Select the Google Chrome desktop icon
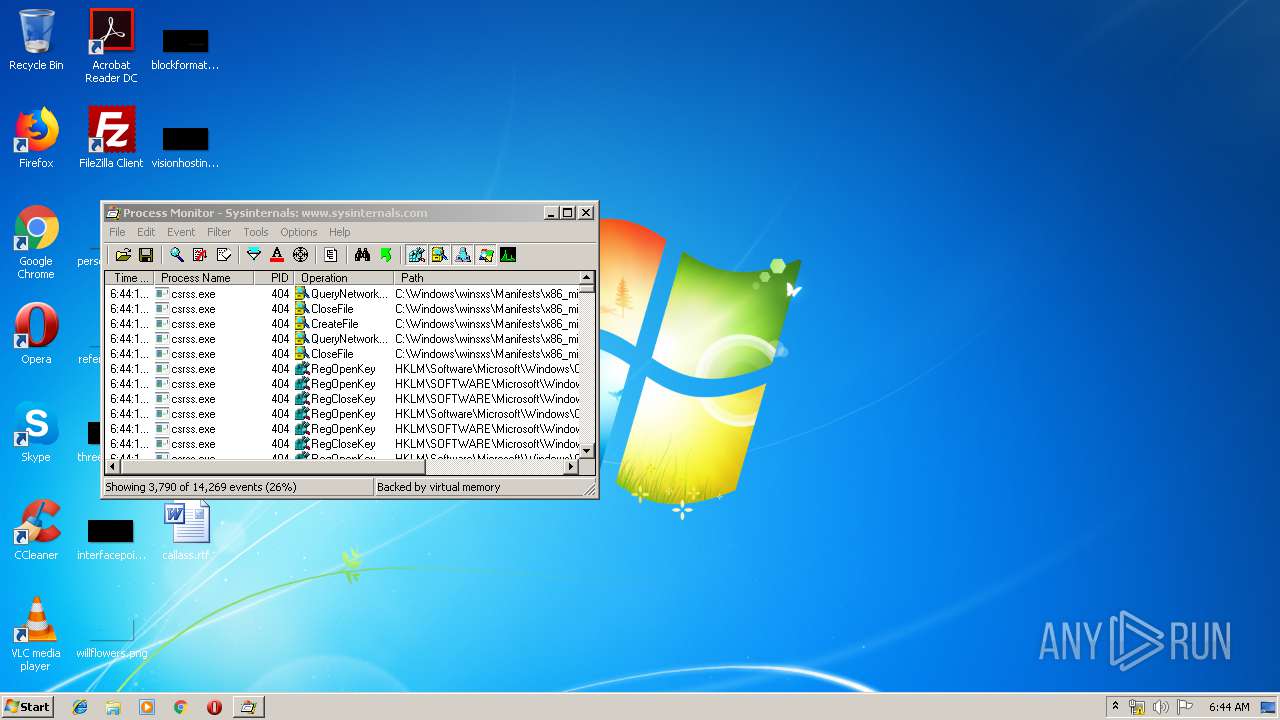Image resolution: width=1280 pixels, height=720 pixels. [x=36, y=243]
